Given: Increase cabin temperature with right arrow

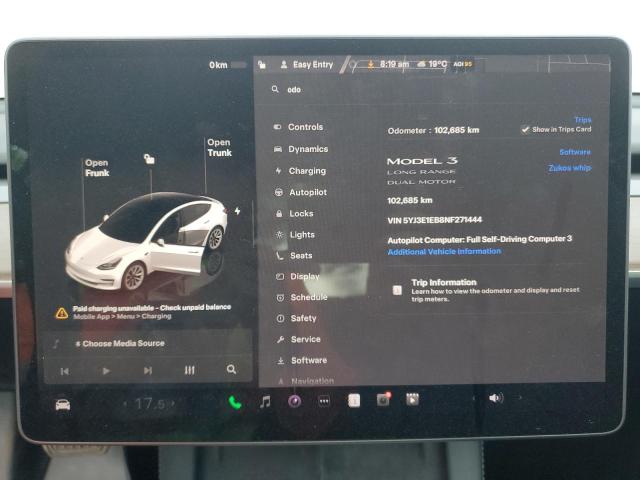Looking at the screenshot, I should coord(173,404).
